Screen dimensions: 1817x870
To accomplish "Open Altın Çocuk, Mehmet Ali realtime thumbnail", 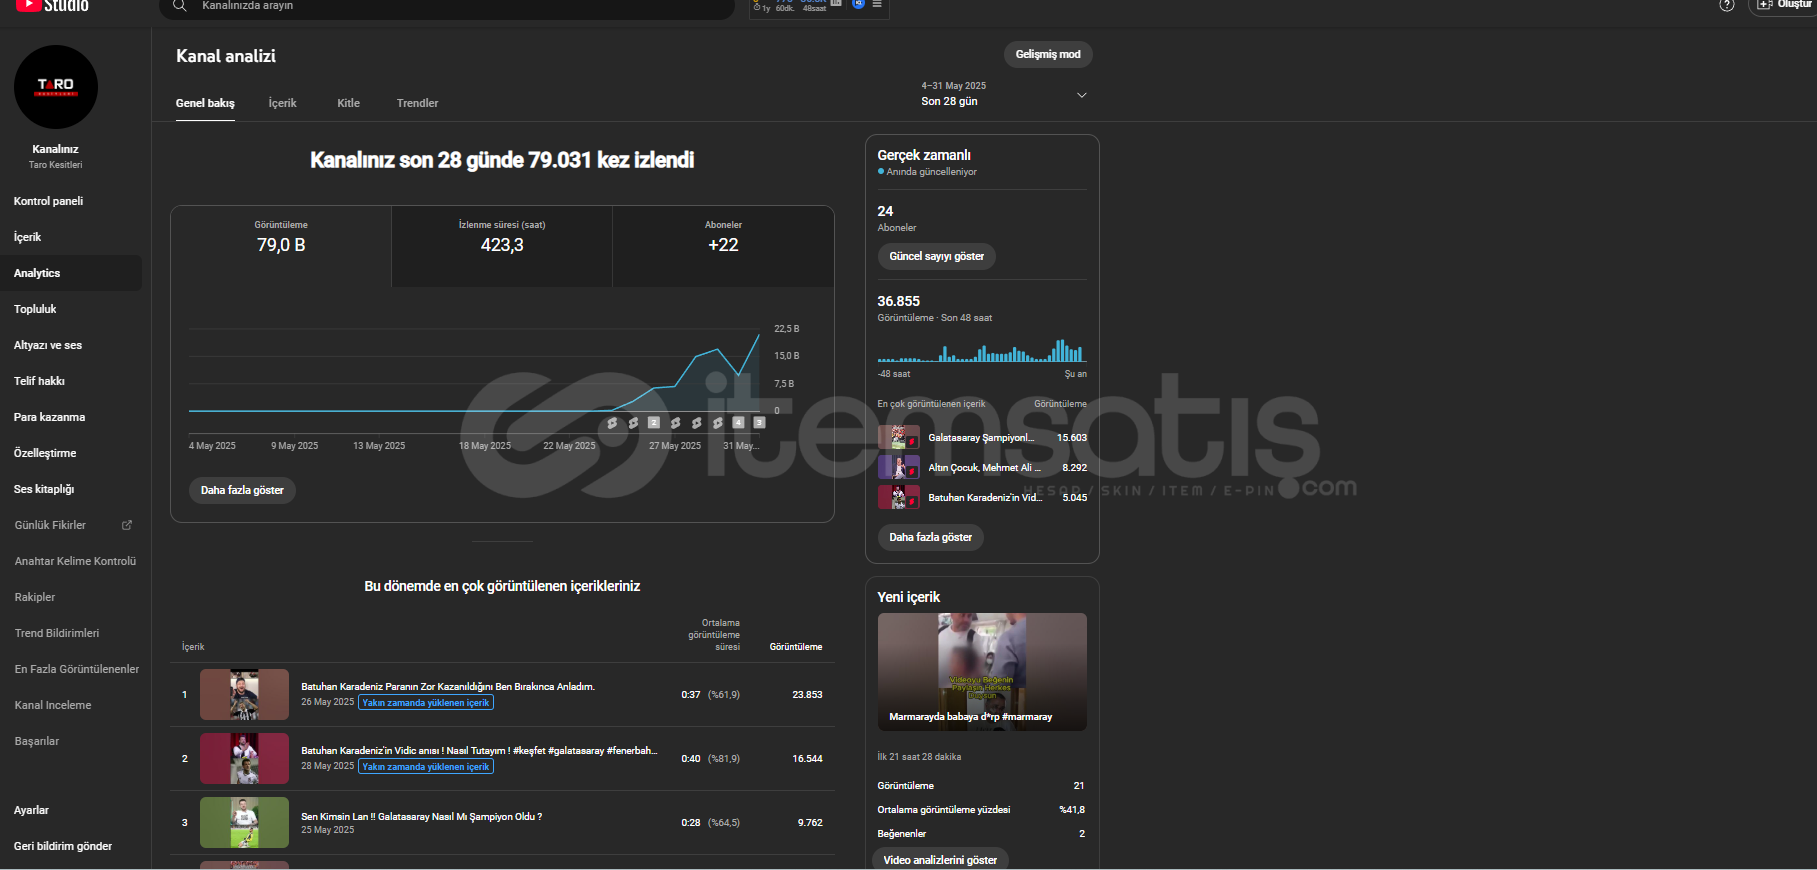I will [898, 467].
